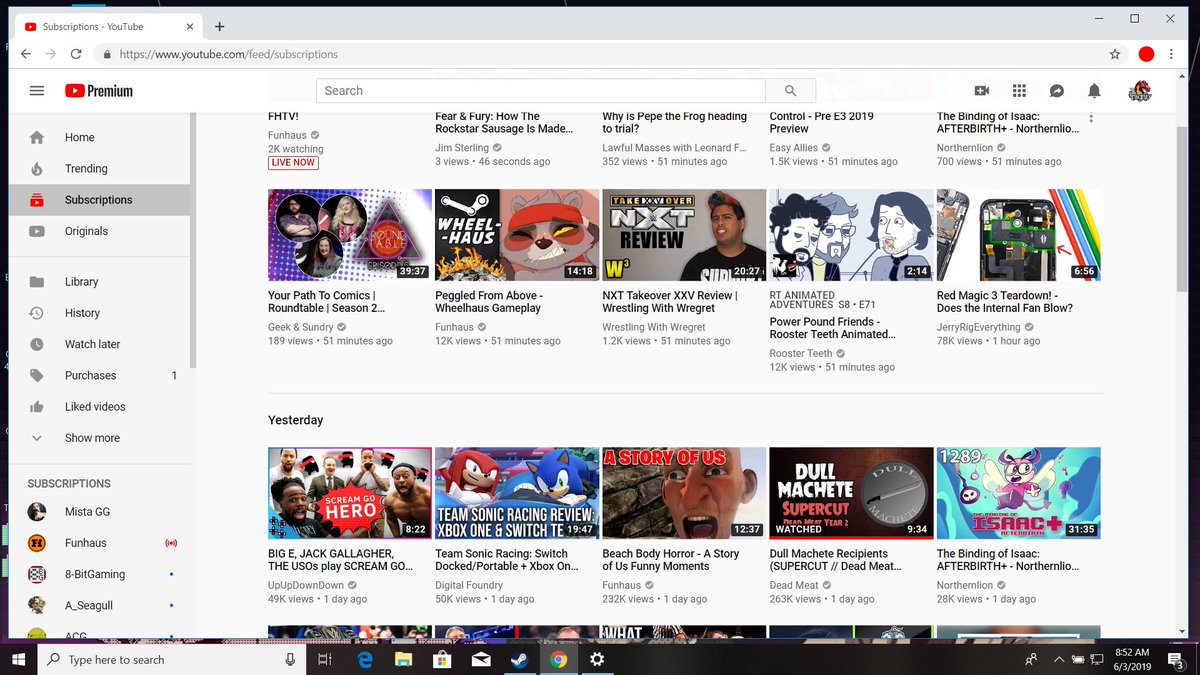Open a new browser tab

(219, 27)
